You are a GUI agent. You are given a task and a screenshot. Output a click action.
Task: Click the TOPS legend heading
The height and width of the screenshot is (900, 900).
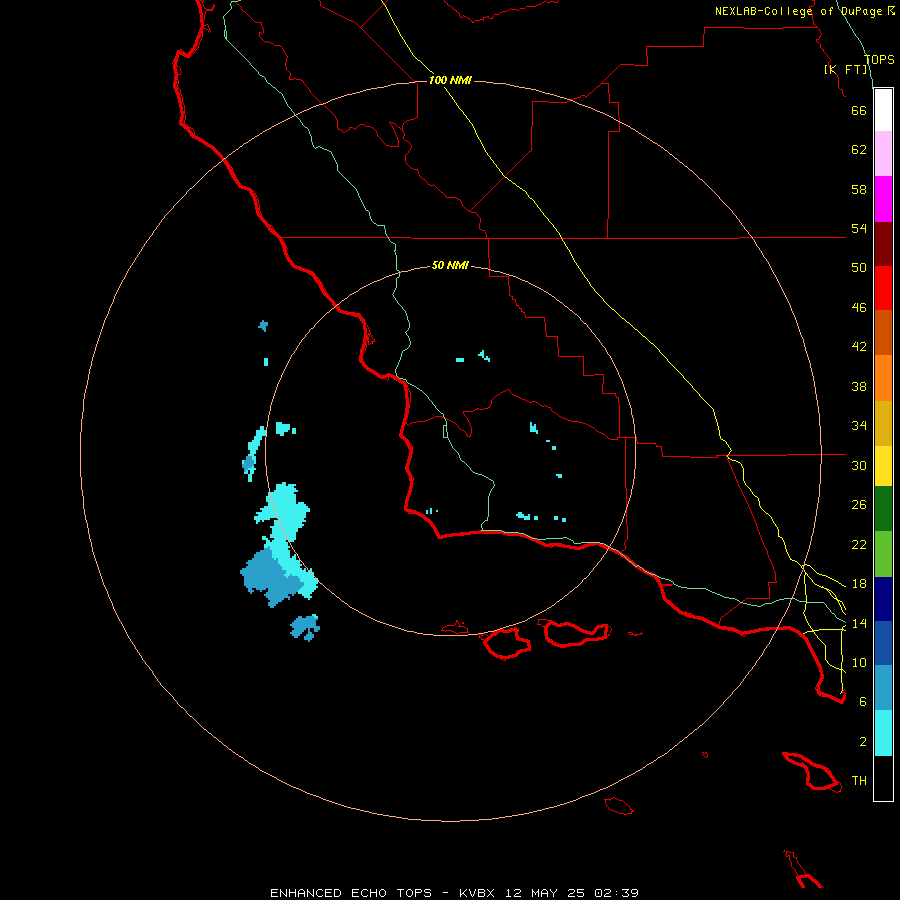point(879,60)
